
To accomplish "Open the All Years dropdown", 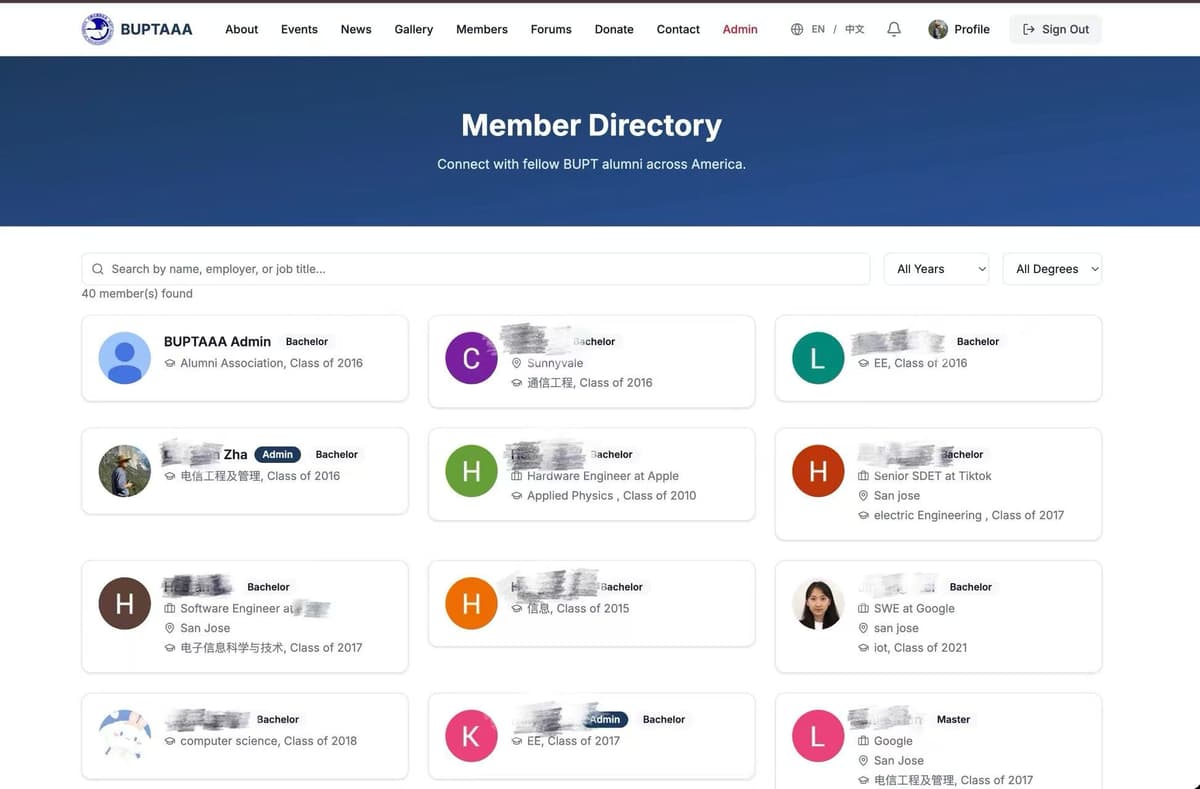I will pyautogui.click(x=936, y=269).
